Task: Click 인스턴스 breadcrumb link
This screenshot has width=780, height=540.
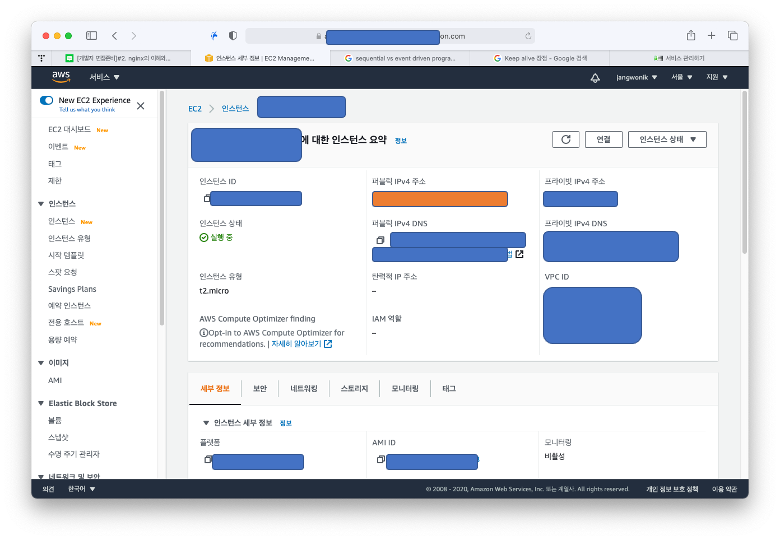Action: (x=235, y=109)
